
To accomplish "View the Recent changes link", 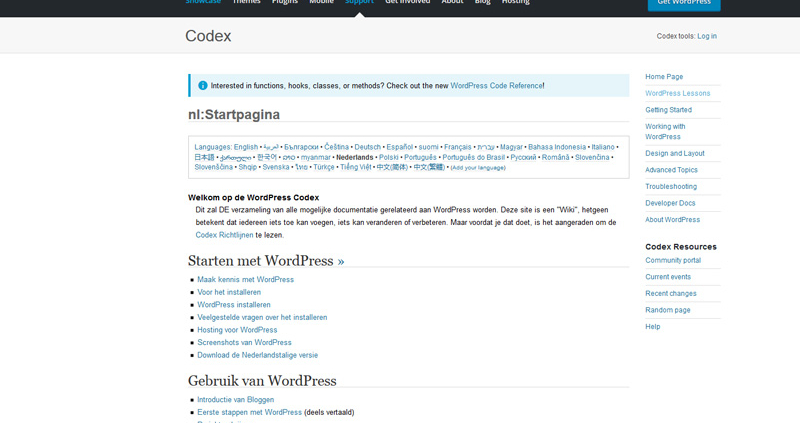I will pos(671,293).
